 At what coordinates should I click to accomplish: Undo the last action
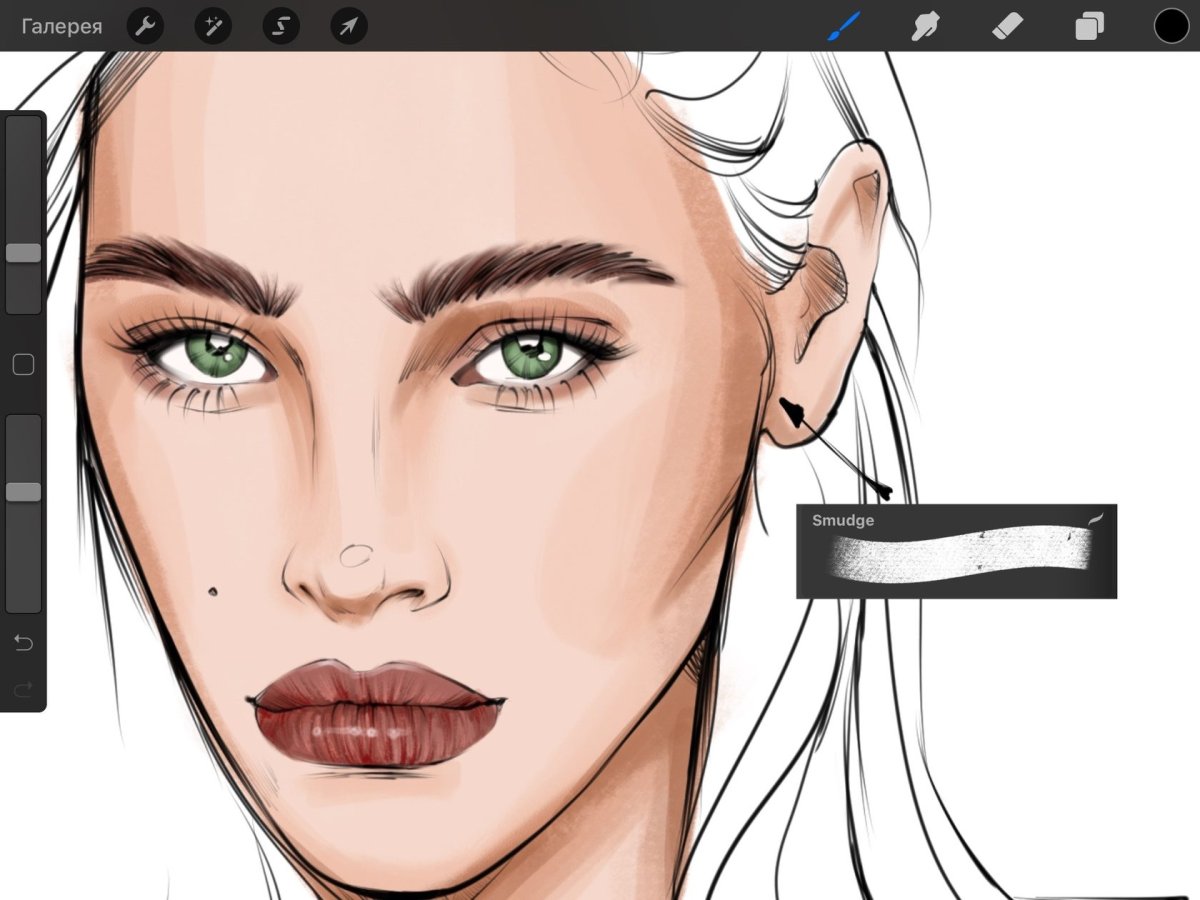pyautogui.click(x=23, y=643)
